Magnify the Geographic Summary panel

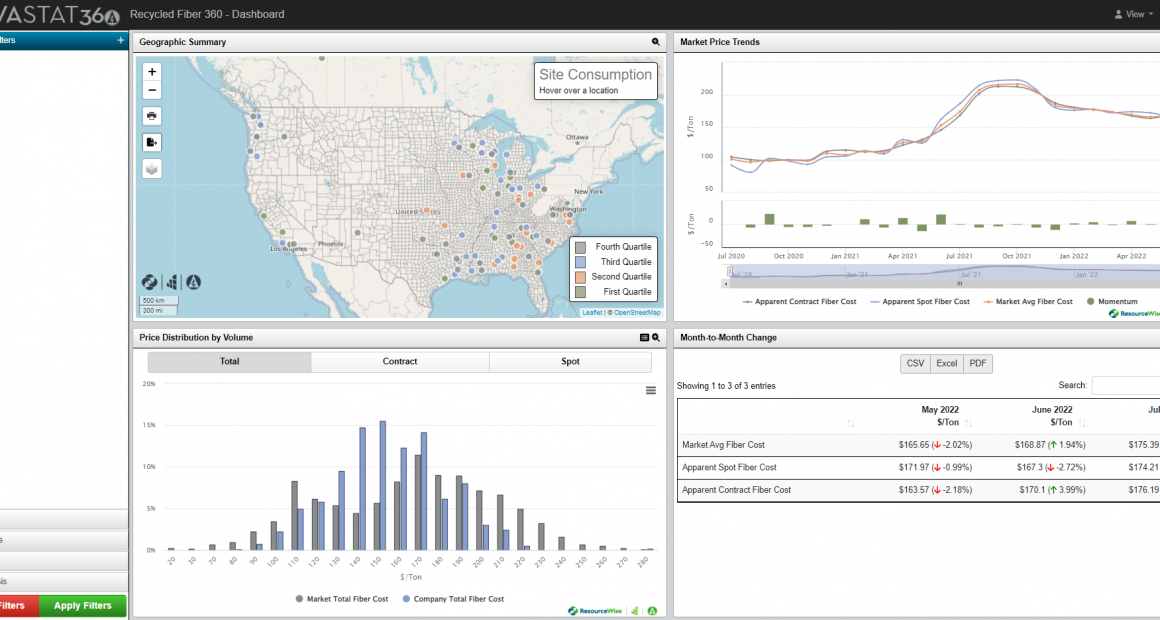[x=656, y=42]
